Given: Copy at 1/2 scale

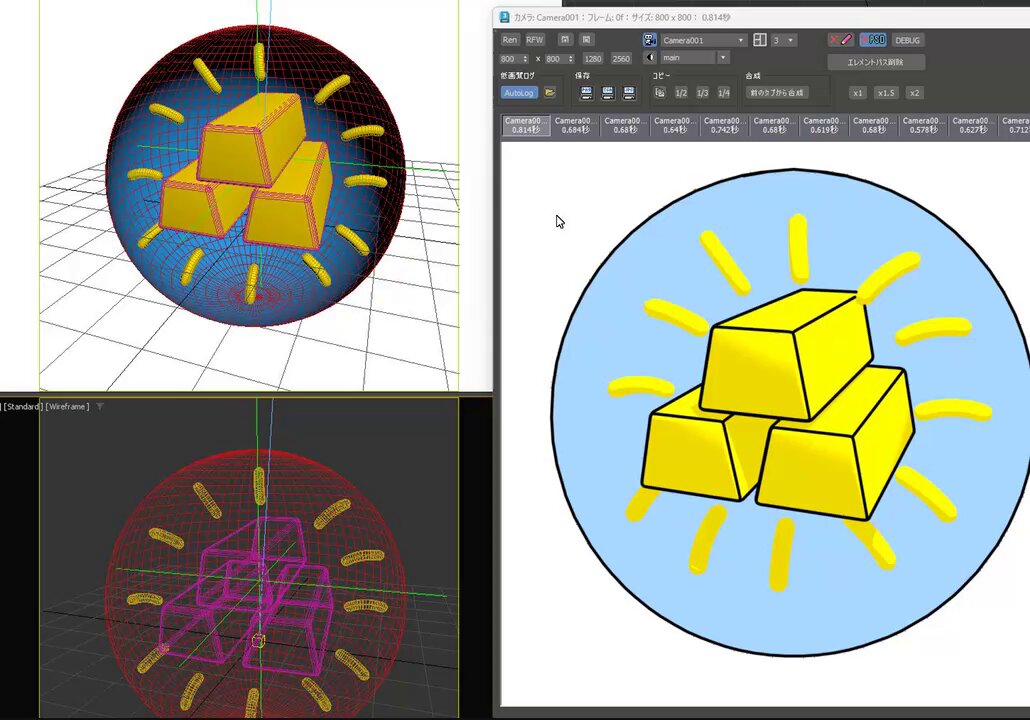Looking at the screenshot, I should (681, 93).
